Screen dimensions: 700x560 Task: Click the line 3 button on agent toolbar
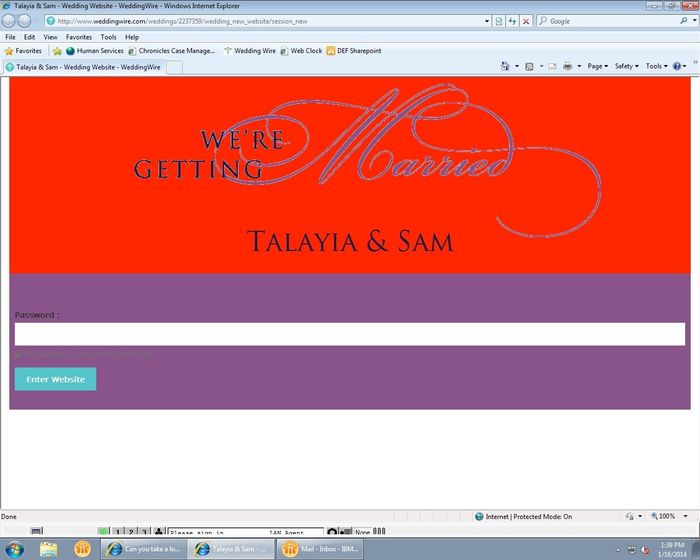click(x=144, y=532)
